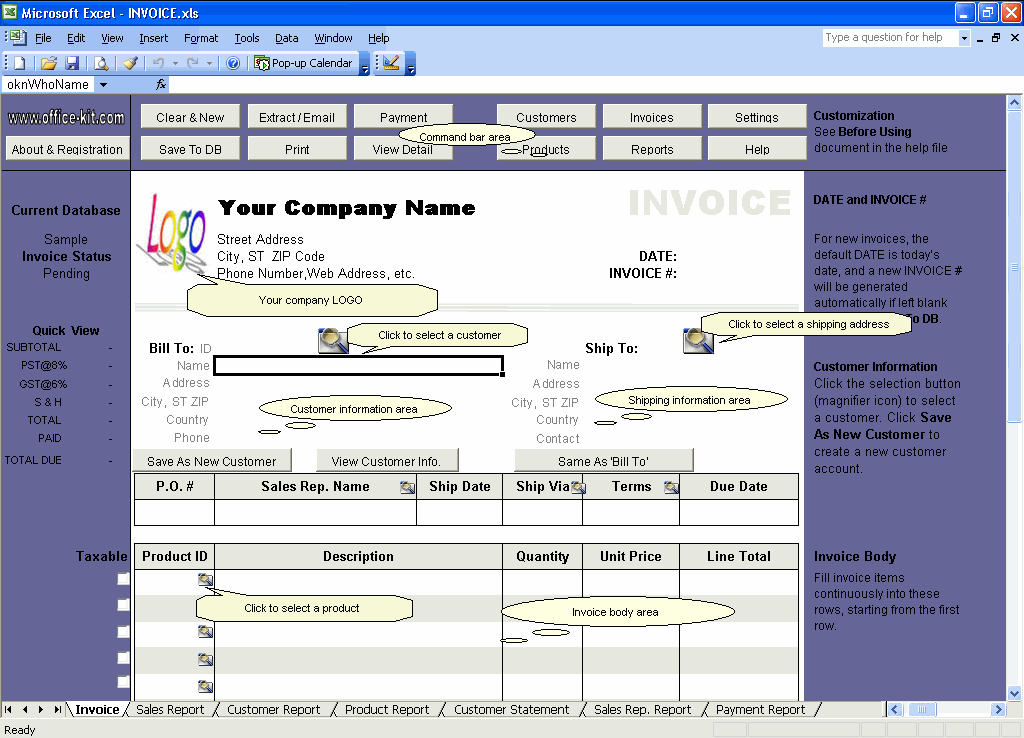
Task: Click the Same As 'Bill To' button
Action: [603, 459]
